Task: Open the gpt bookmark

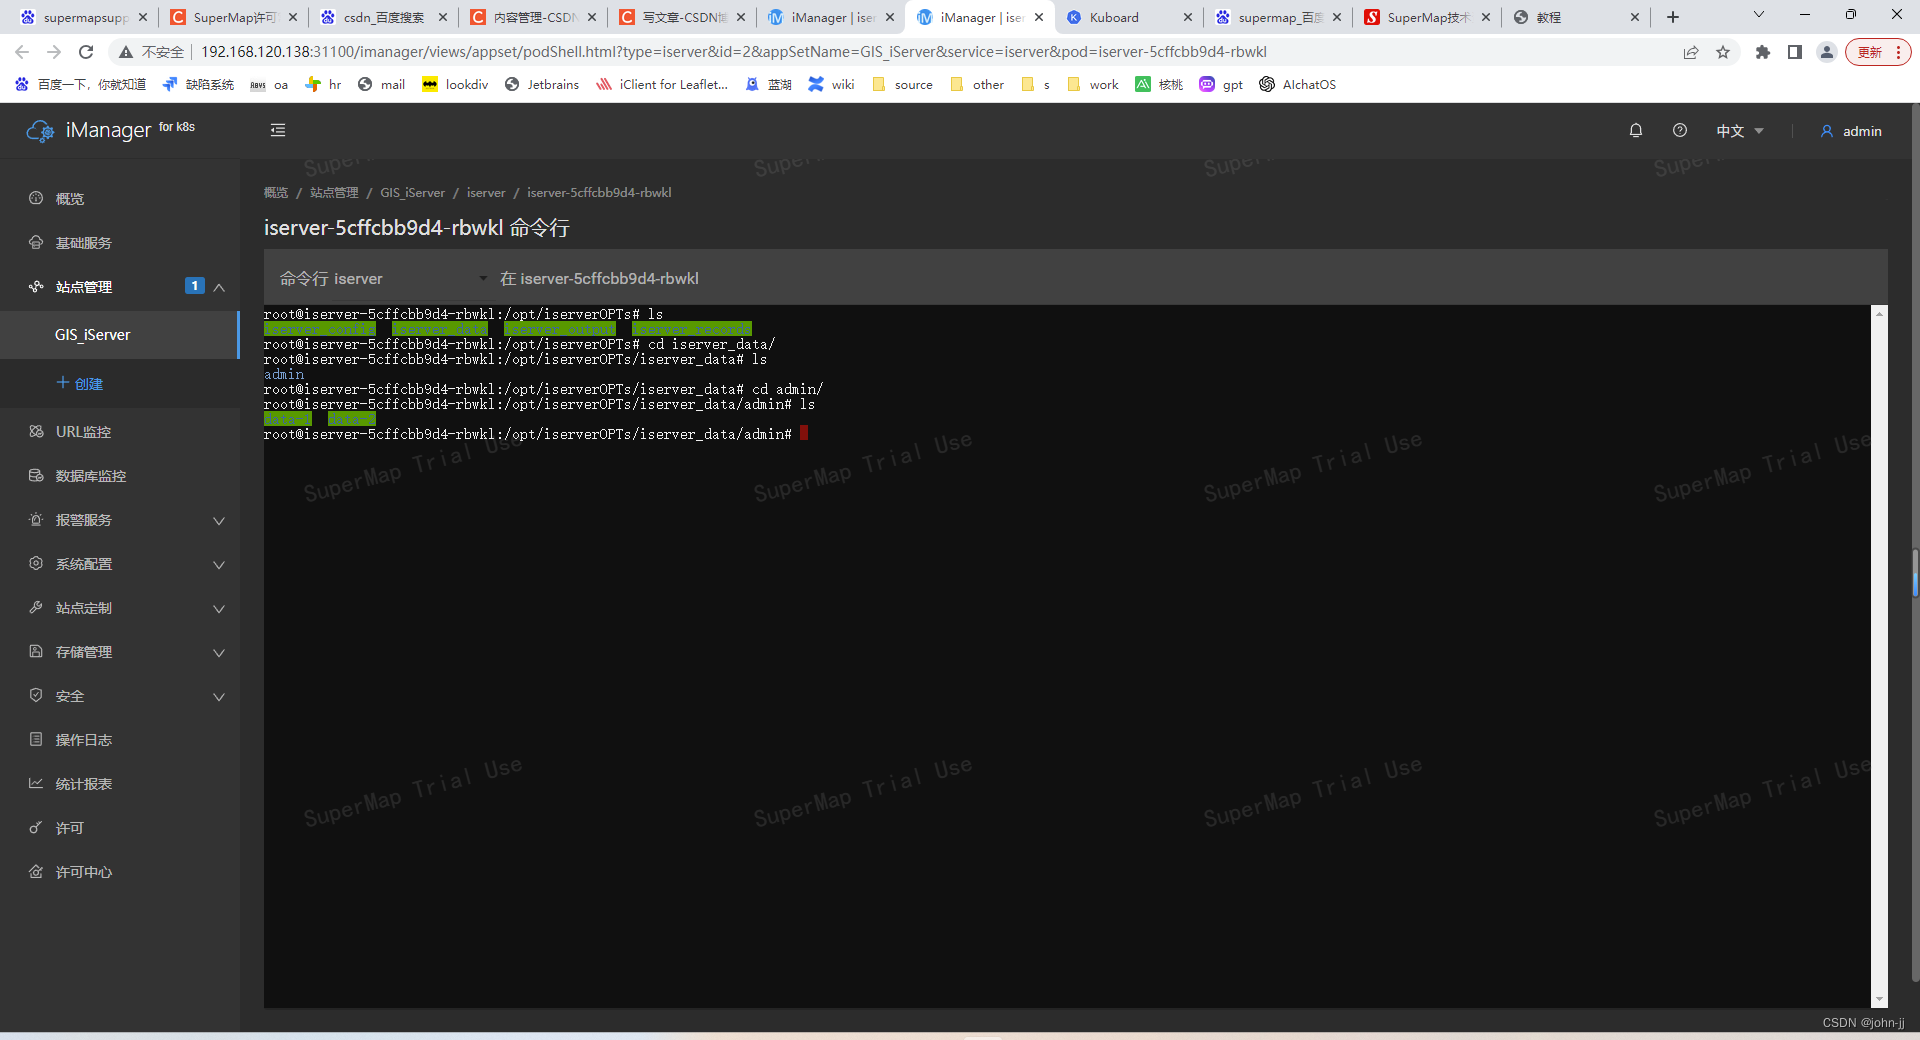Action: (x=1221, y=85)
